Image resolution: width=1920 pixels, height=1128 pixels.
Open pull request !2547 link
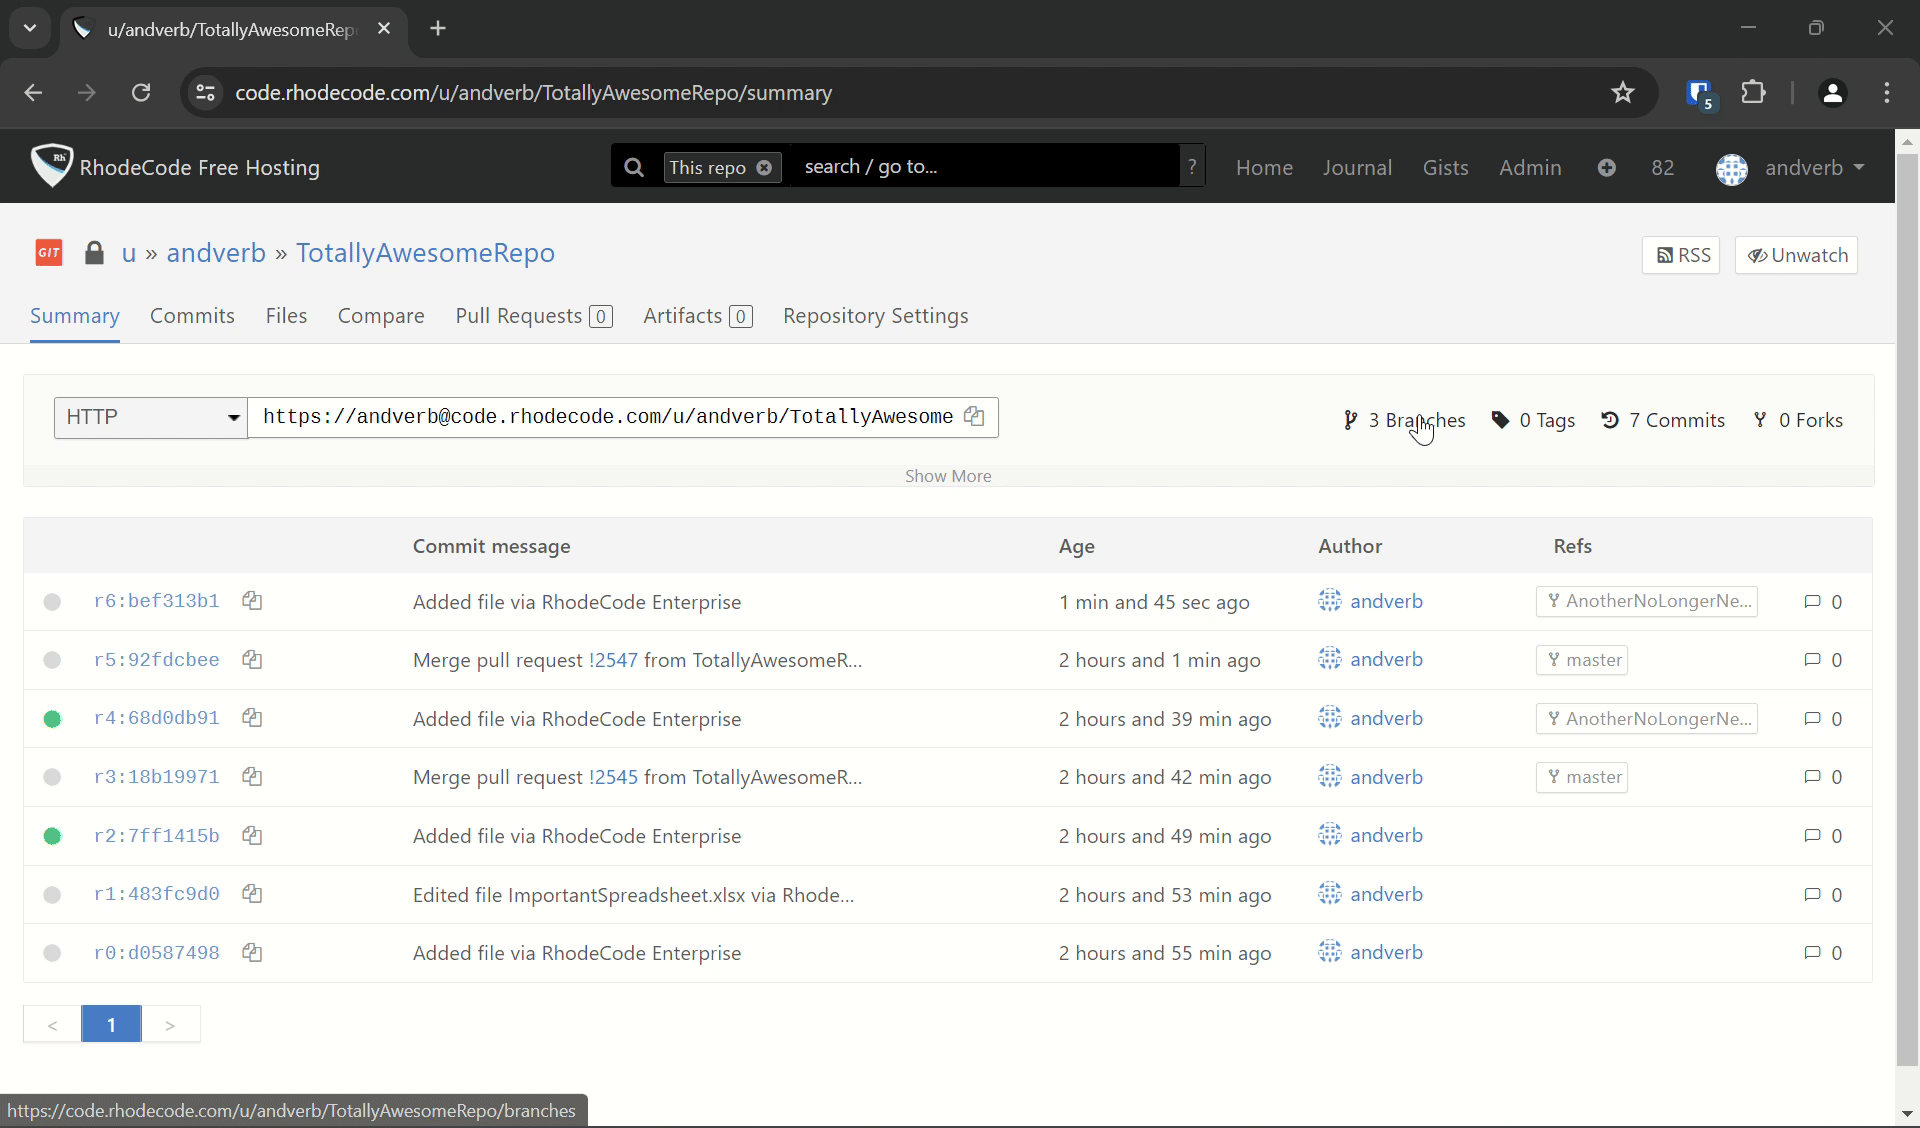coord(613,660)
